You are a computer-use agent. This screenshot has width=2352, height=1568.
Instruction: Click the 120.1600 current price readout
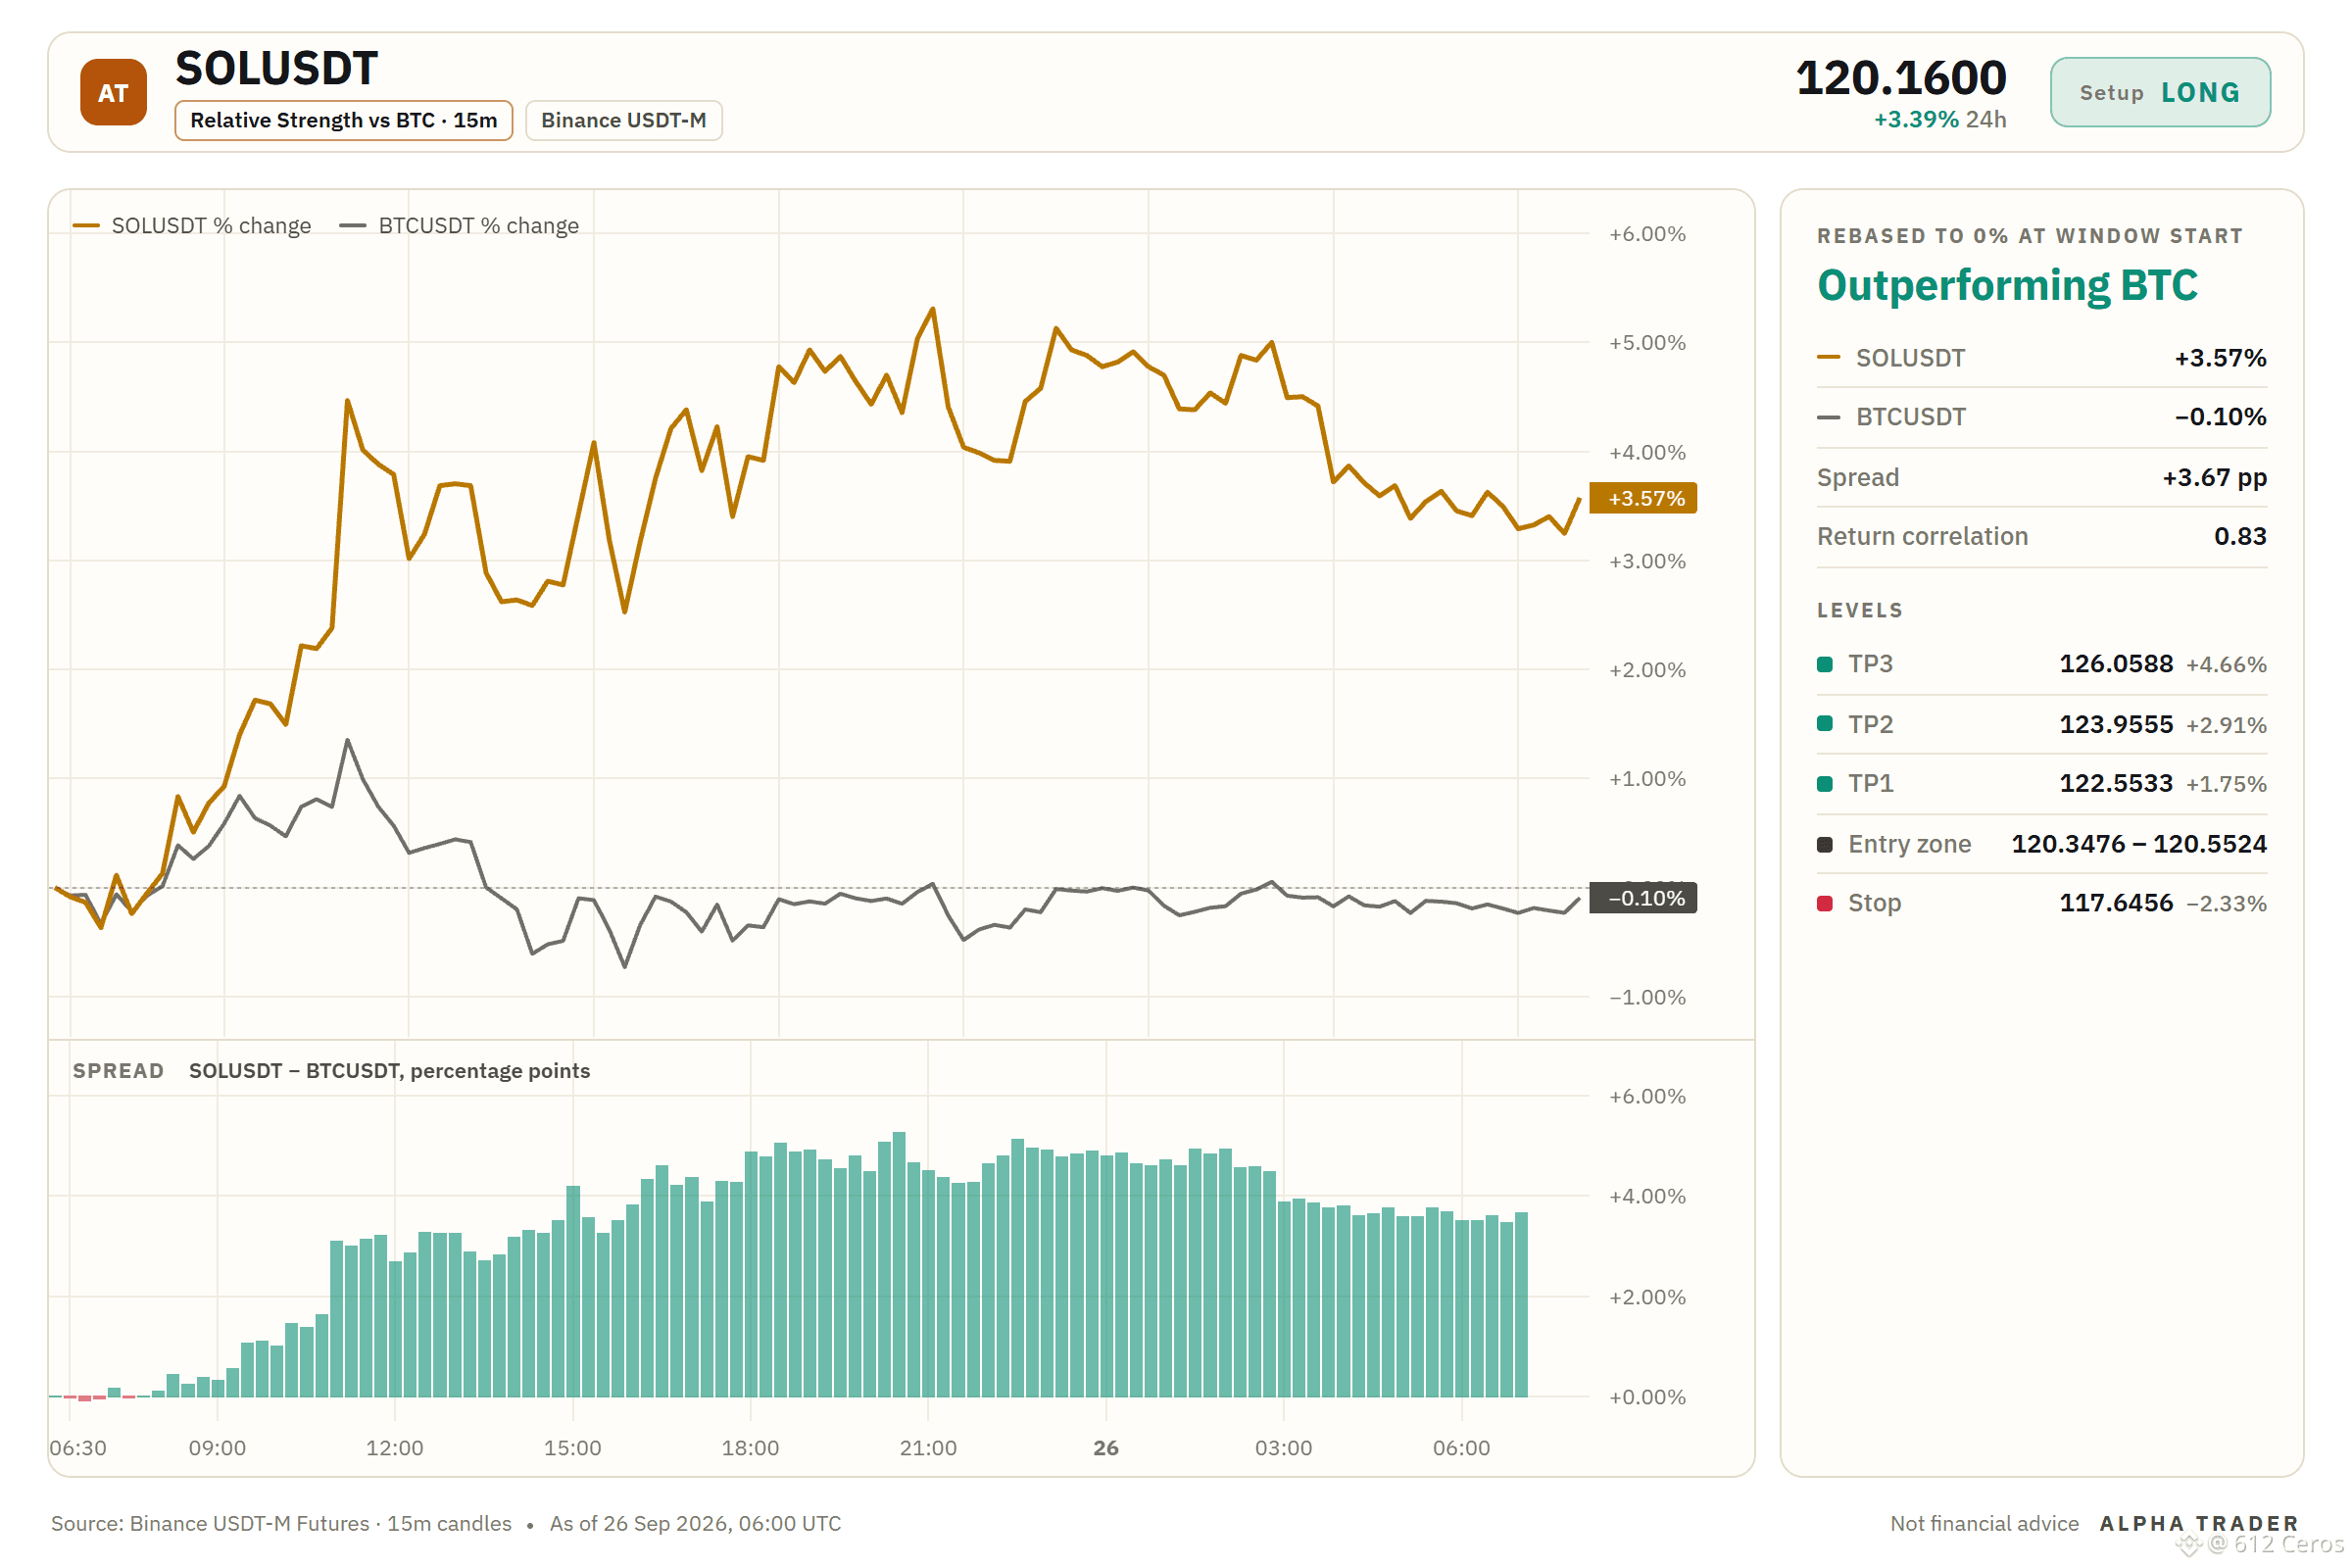coord(1901,78)
